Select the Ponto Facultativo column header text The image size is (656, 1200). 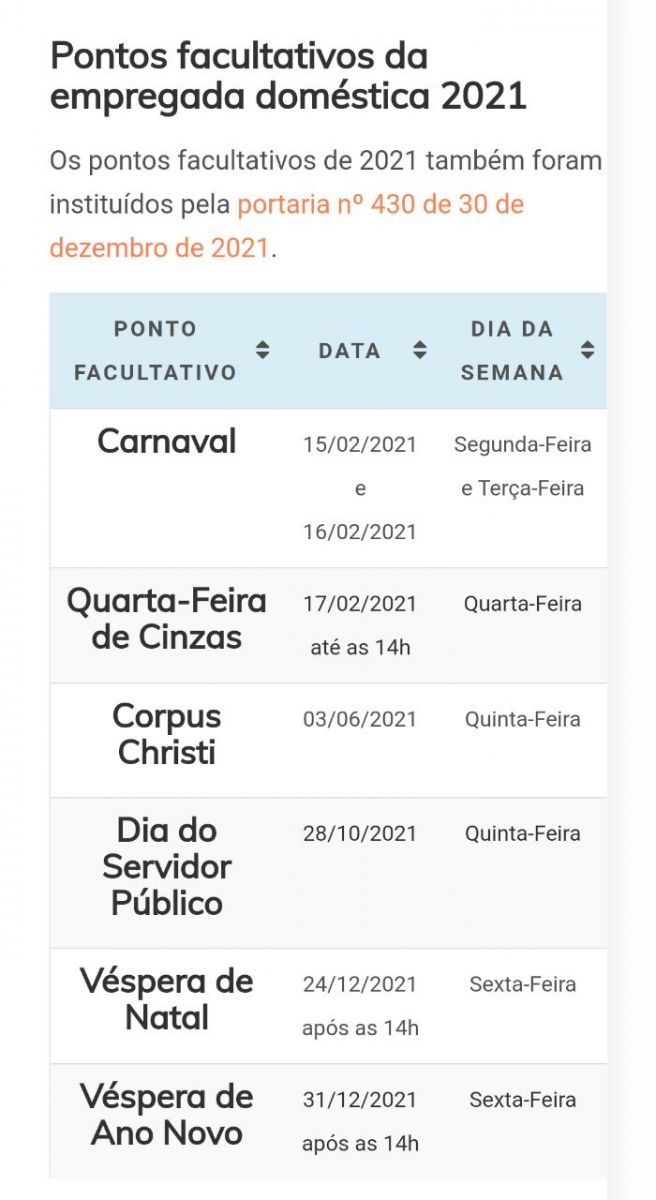pyautogui.click(x=155, y=350)
